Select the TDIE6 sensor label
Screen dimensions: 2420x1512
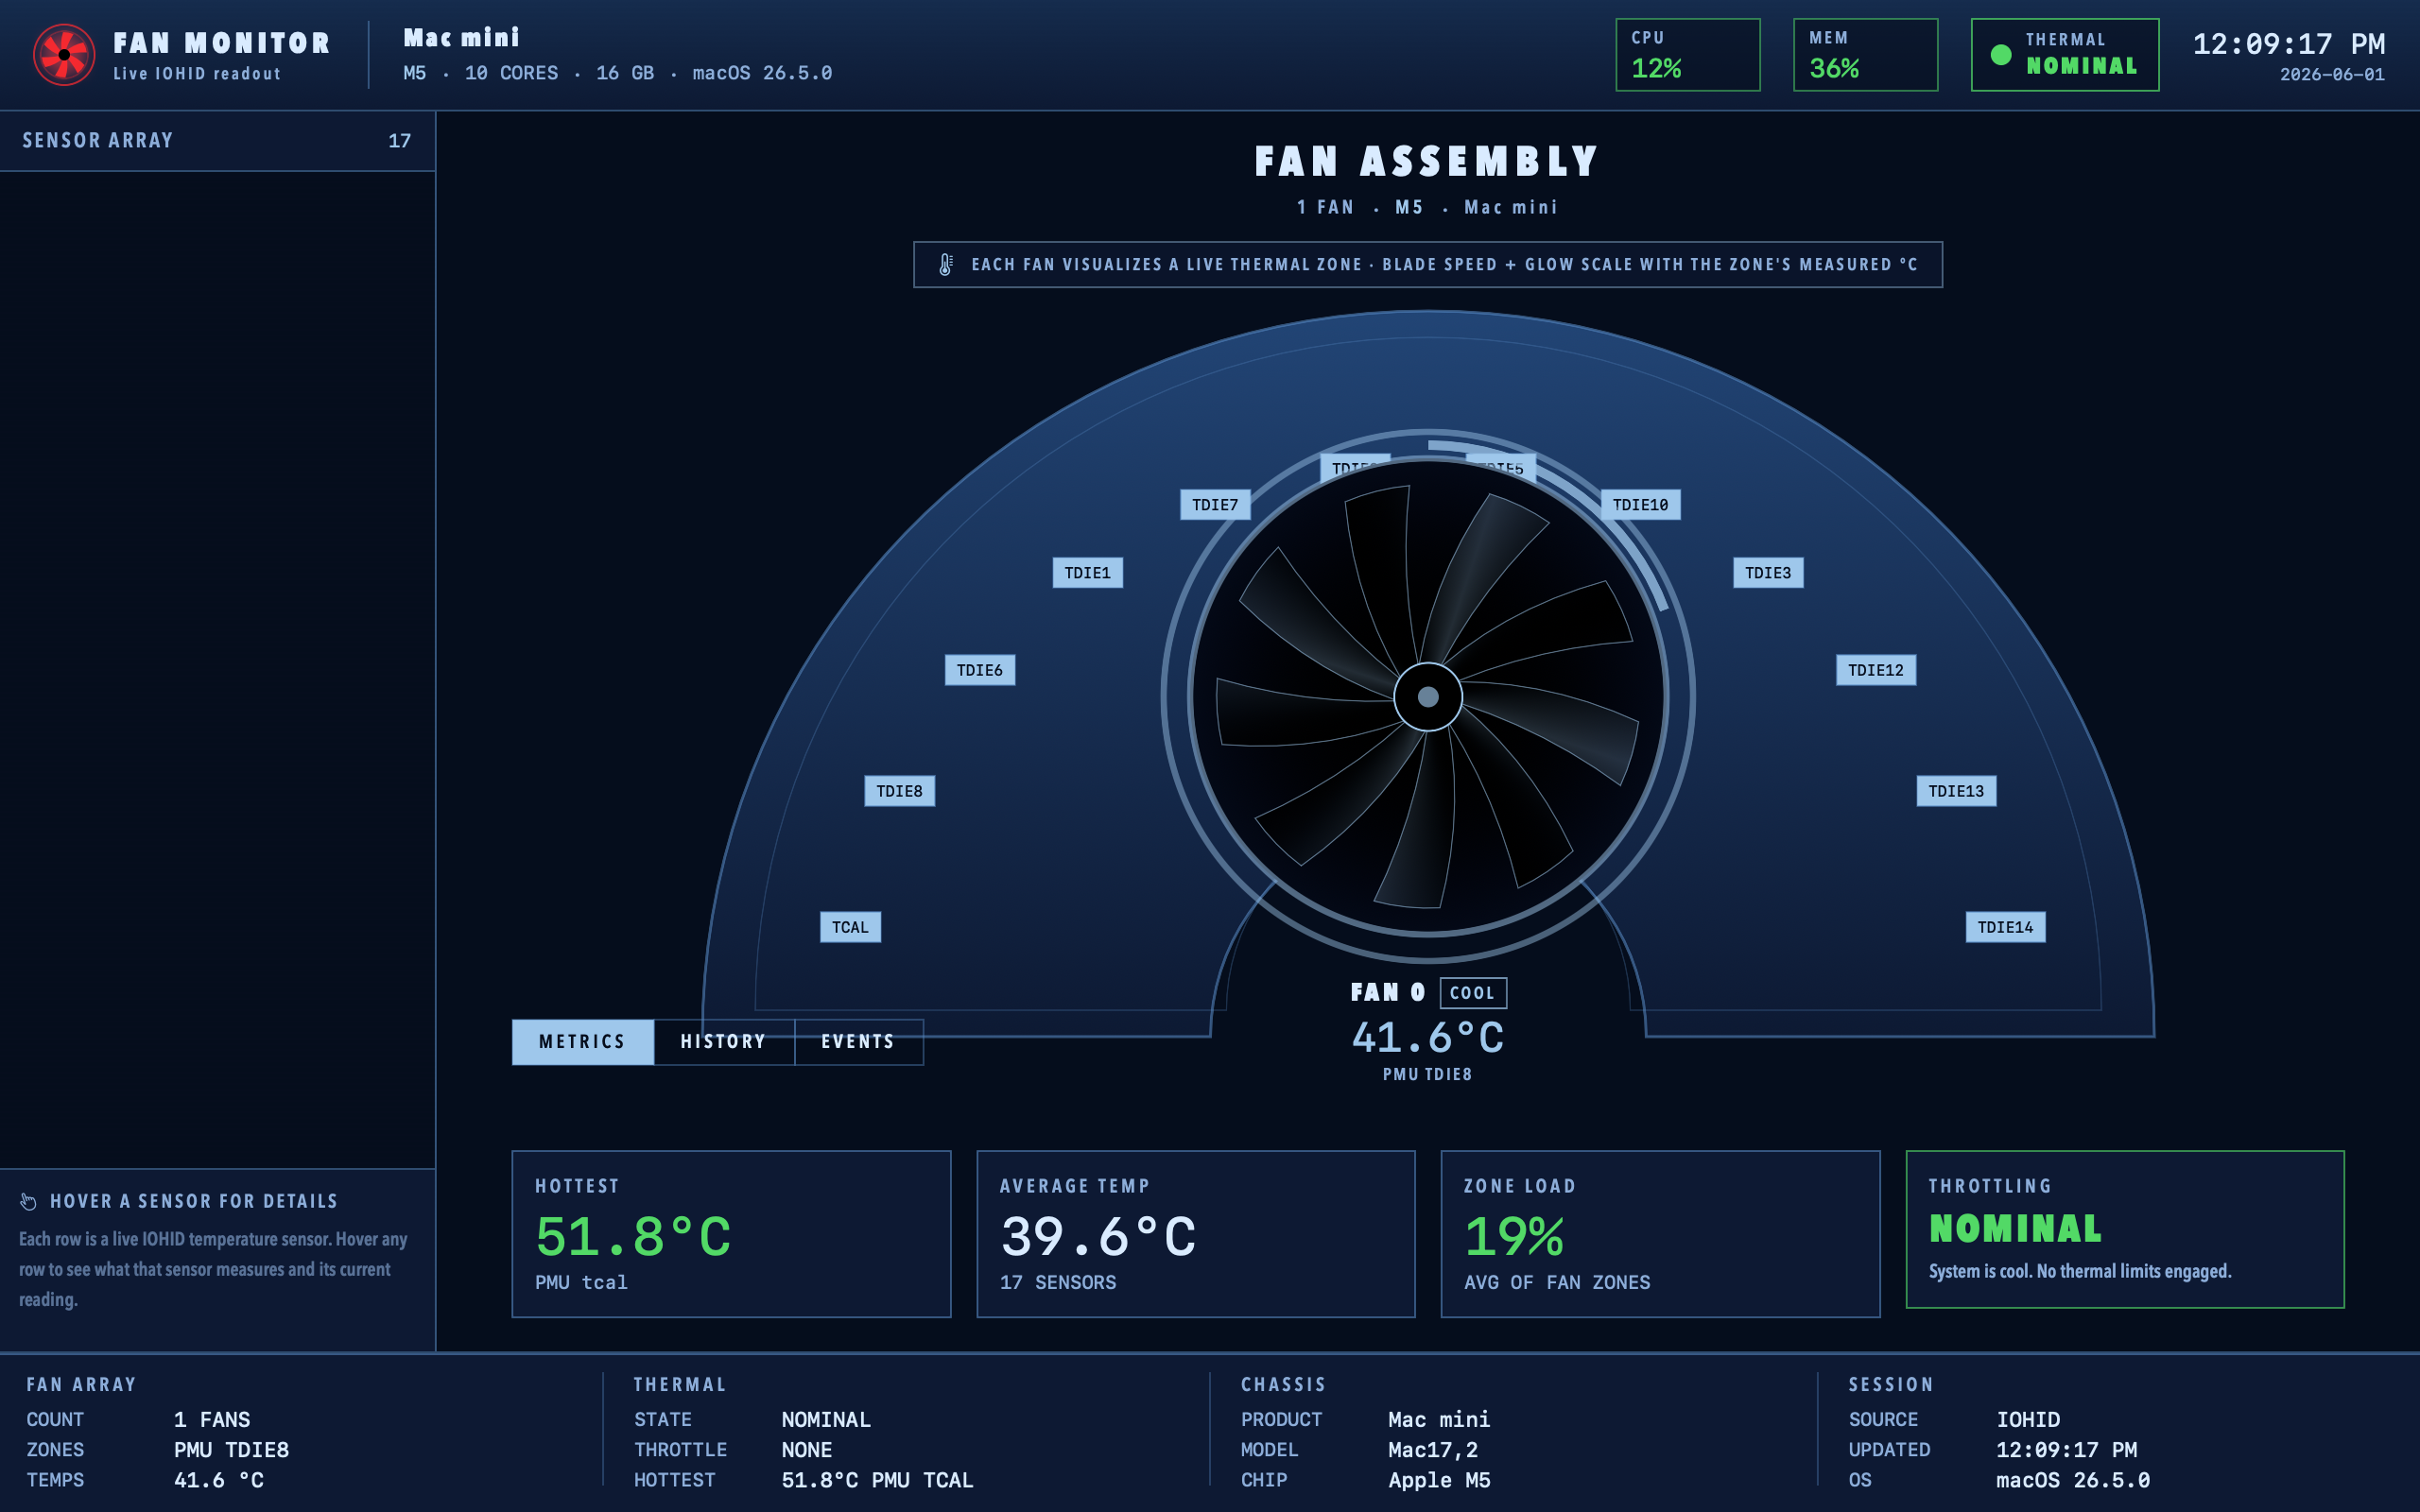(x=980, y=670)
